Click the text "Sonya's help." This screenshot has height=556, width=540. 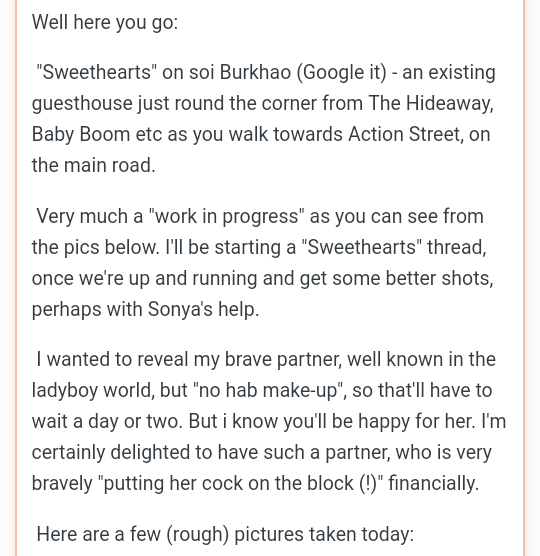[x=204, y=309]
